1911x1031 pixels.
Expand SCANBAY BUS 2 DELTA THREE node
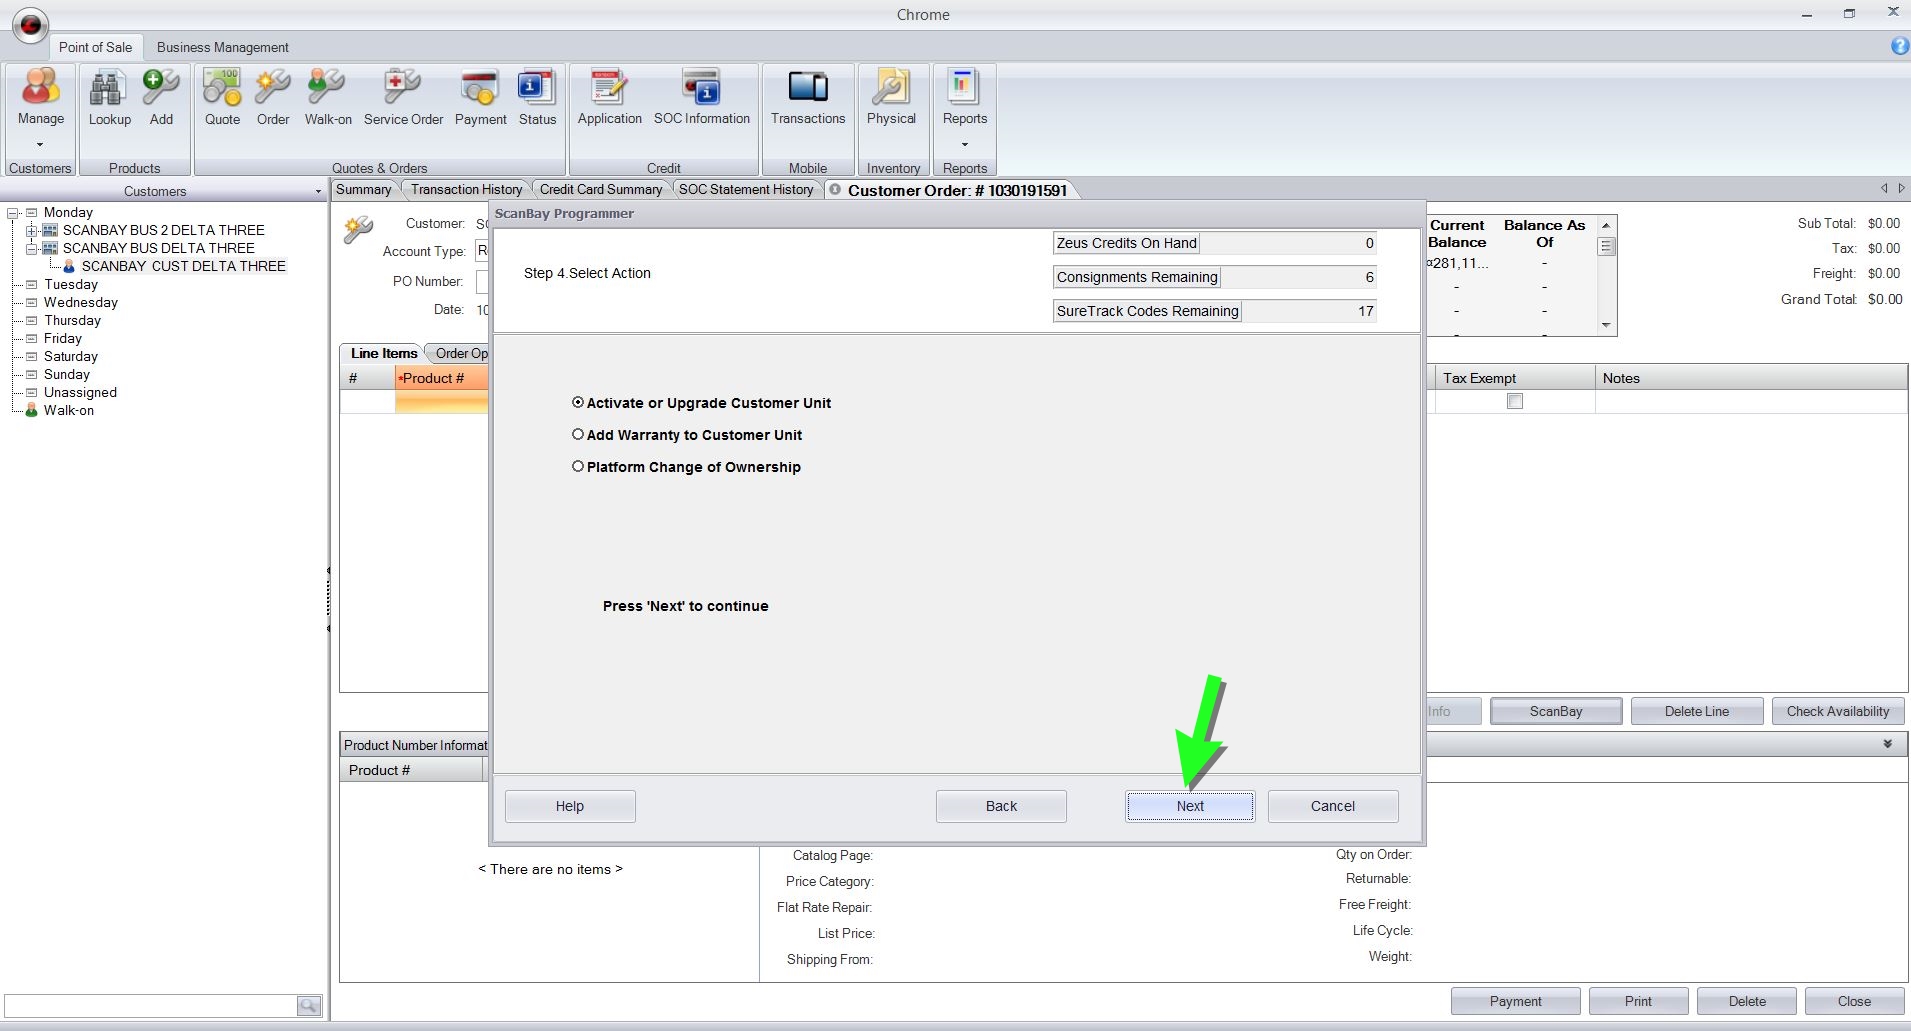pyautogui.click(x=31, y=231)
